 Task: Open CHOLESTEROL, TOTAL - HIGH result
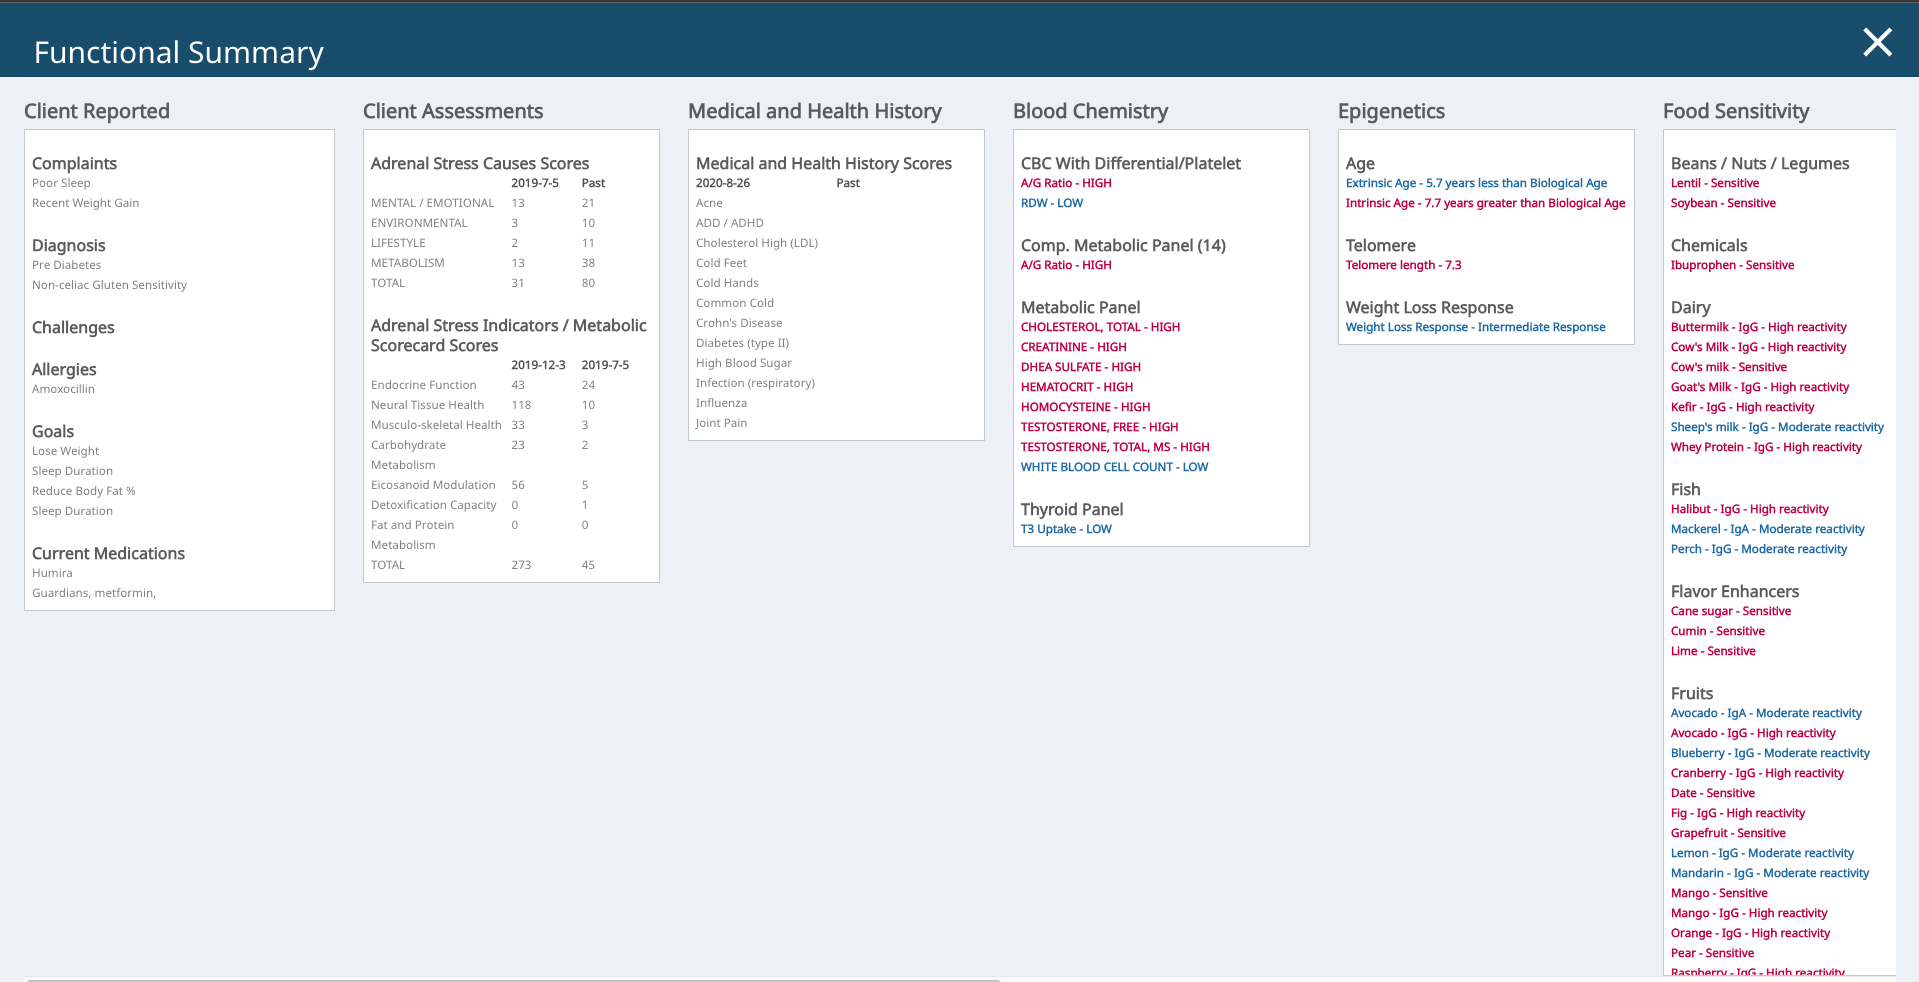pos(1100,327)
